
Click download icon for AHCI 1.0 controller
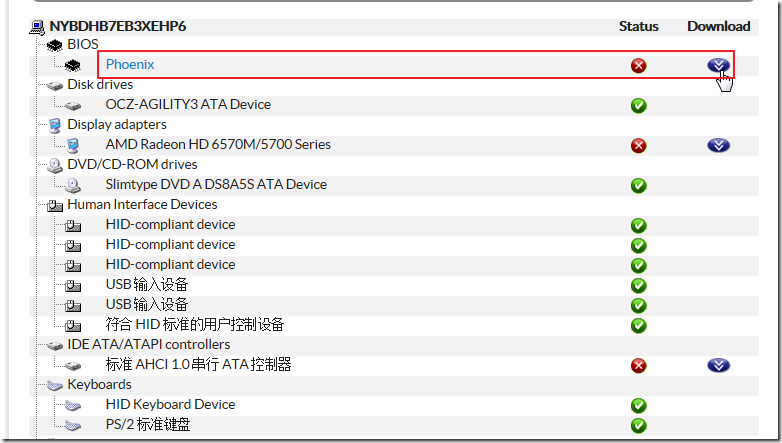[718, 365]
